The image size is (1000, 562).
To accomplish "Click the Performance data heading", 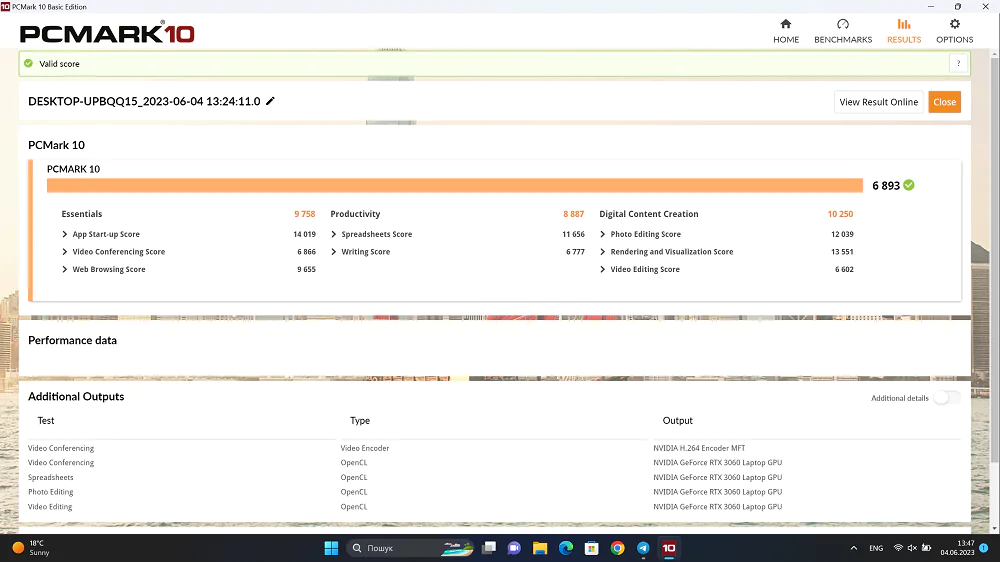I will (72, 341).
